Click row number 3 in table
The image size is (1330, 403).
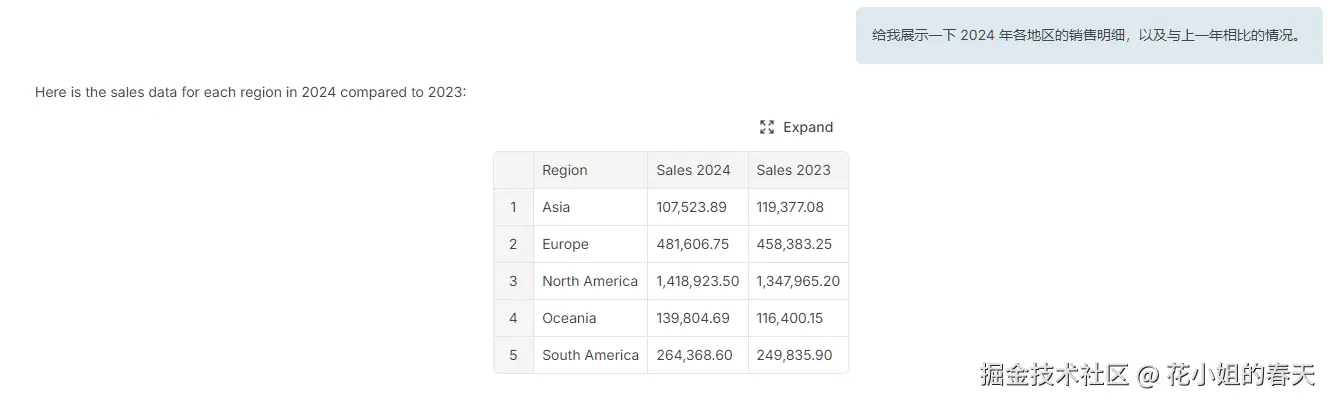[x=514, y=281]
